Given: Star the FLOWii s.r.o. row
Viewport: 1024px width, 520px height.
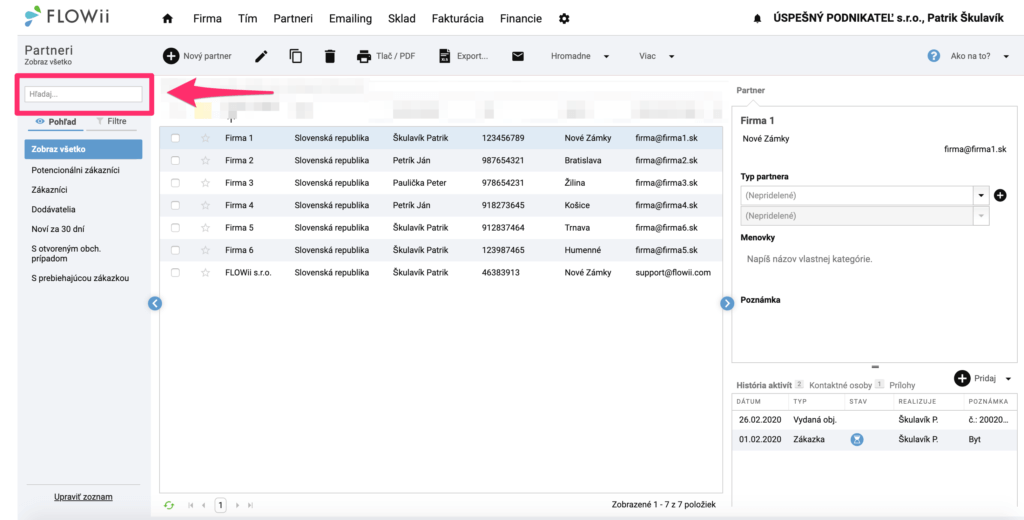Looking at the screenshot, I should click(206, 272).
